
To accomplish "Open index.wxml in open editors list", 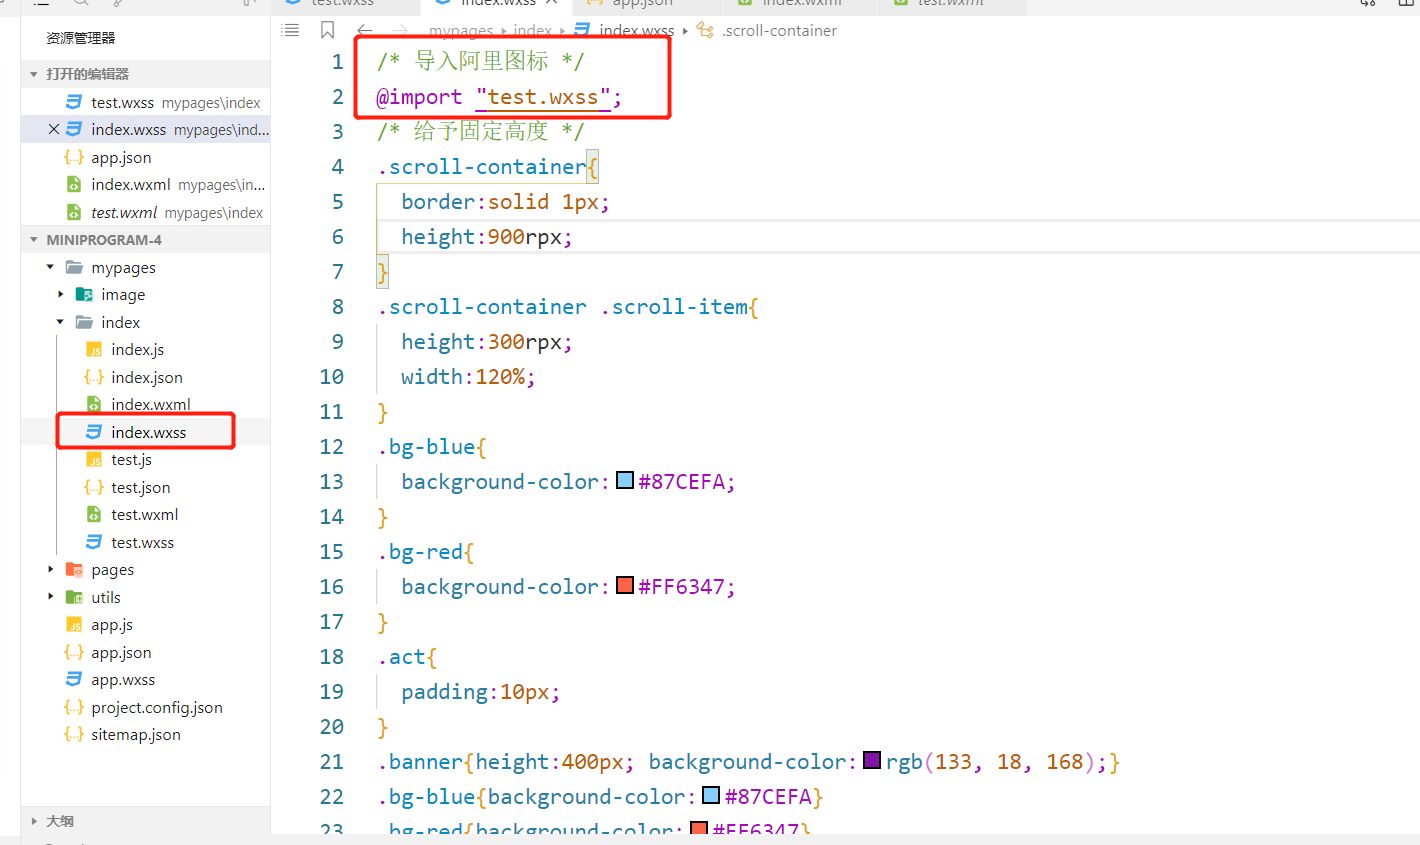I will click(145, 184).
